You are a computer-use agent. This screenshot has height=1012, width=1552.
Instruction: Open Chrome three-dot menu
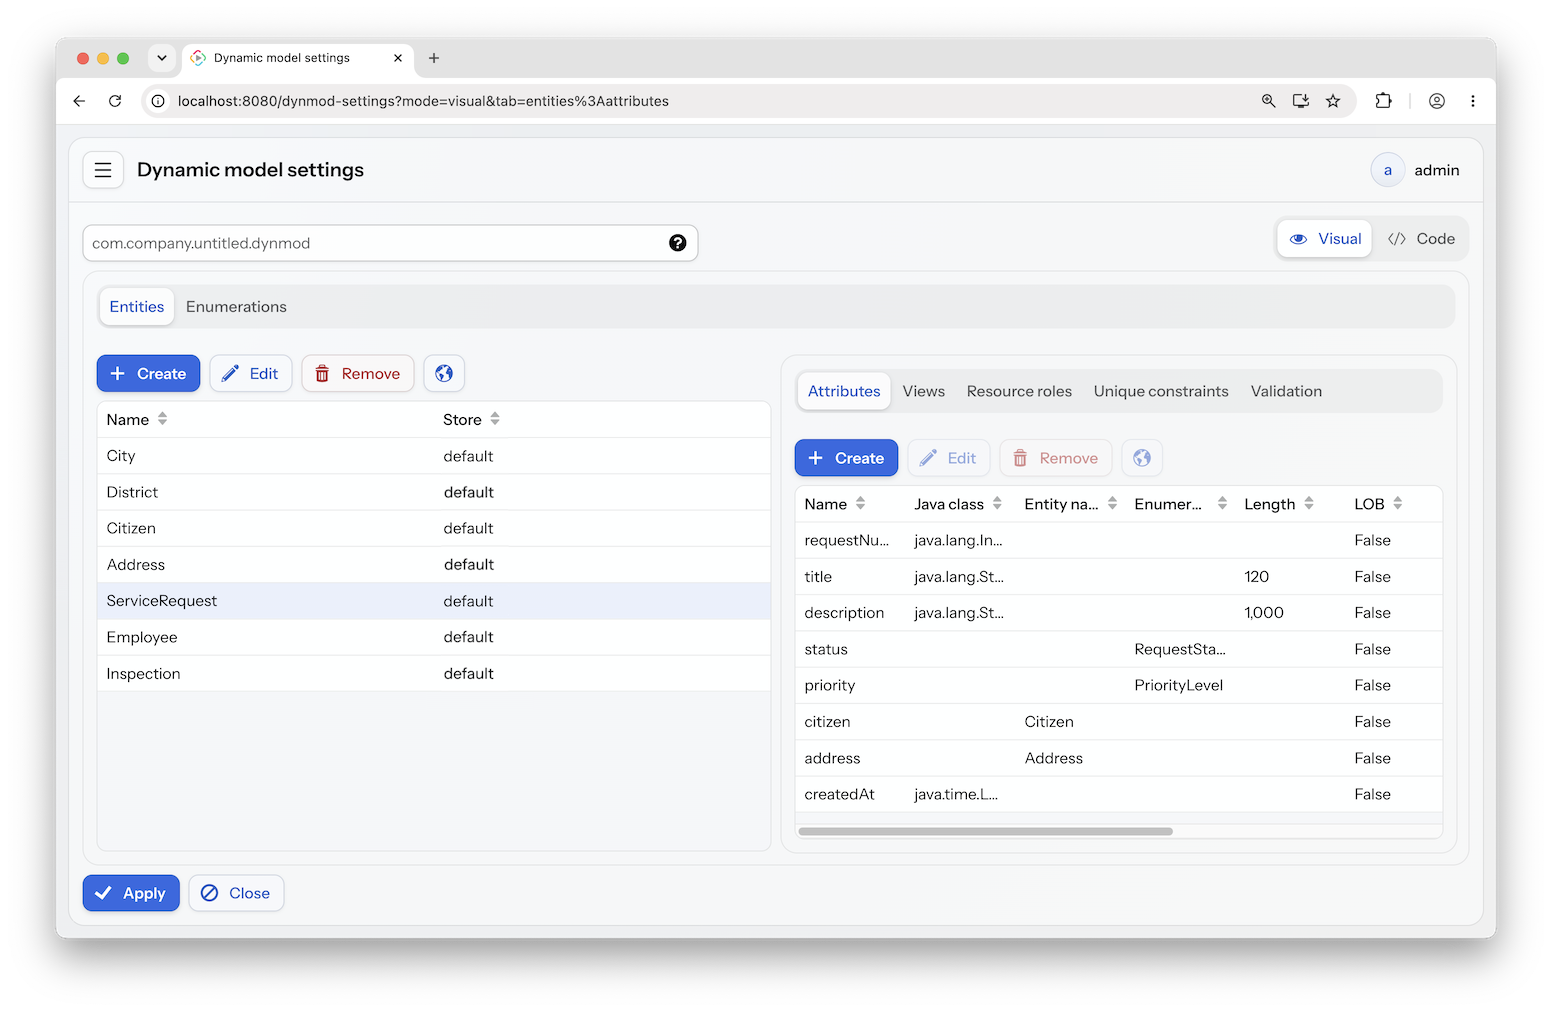(1472, 101)
